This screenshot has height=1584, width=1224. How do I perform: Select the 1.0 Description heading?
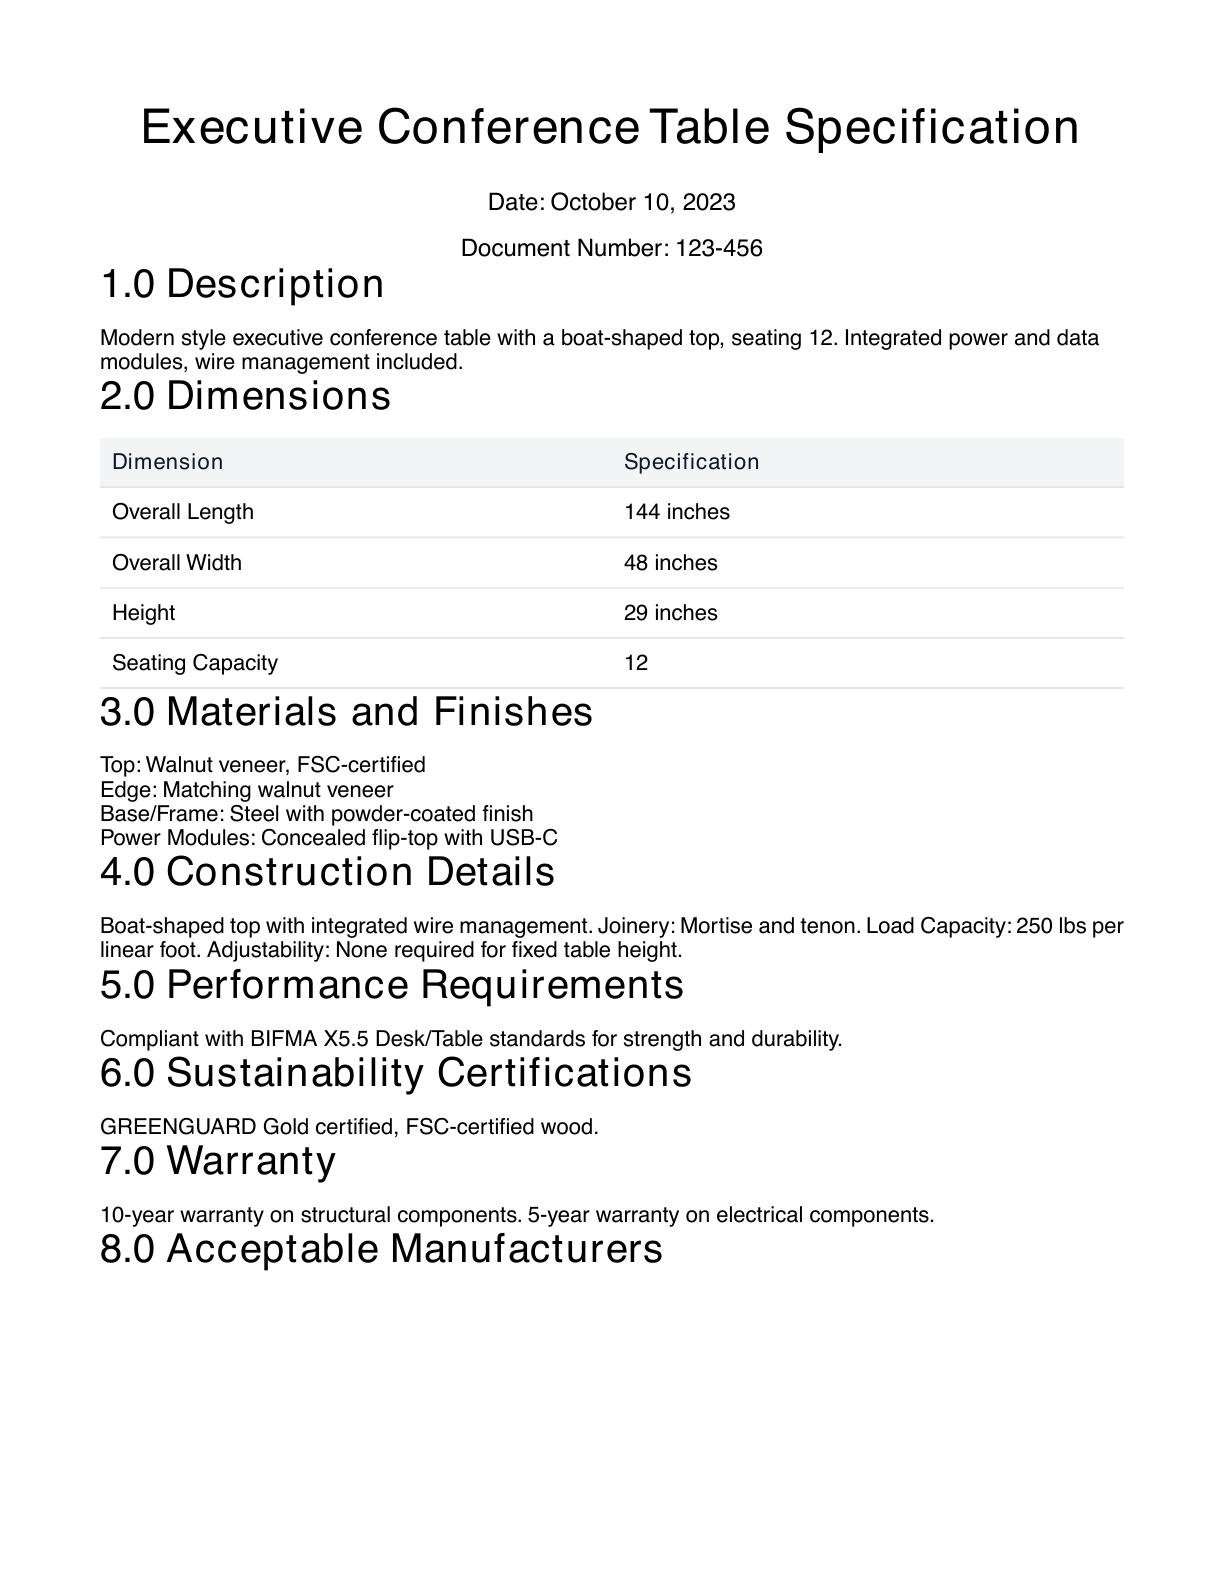click(x=242, y=284)
